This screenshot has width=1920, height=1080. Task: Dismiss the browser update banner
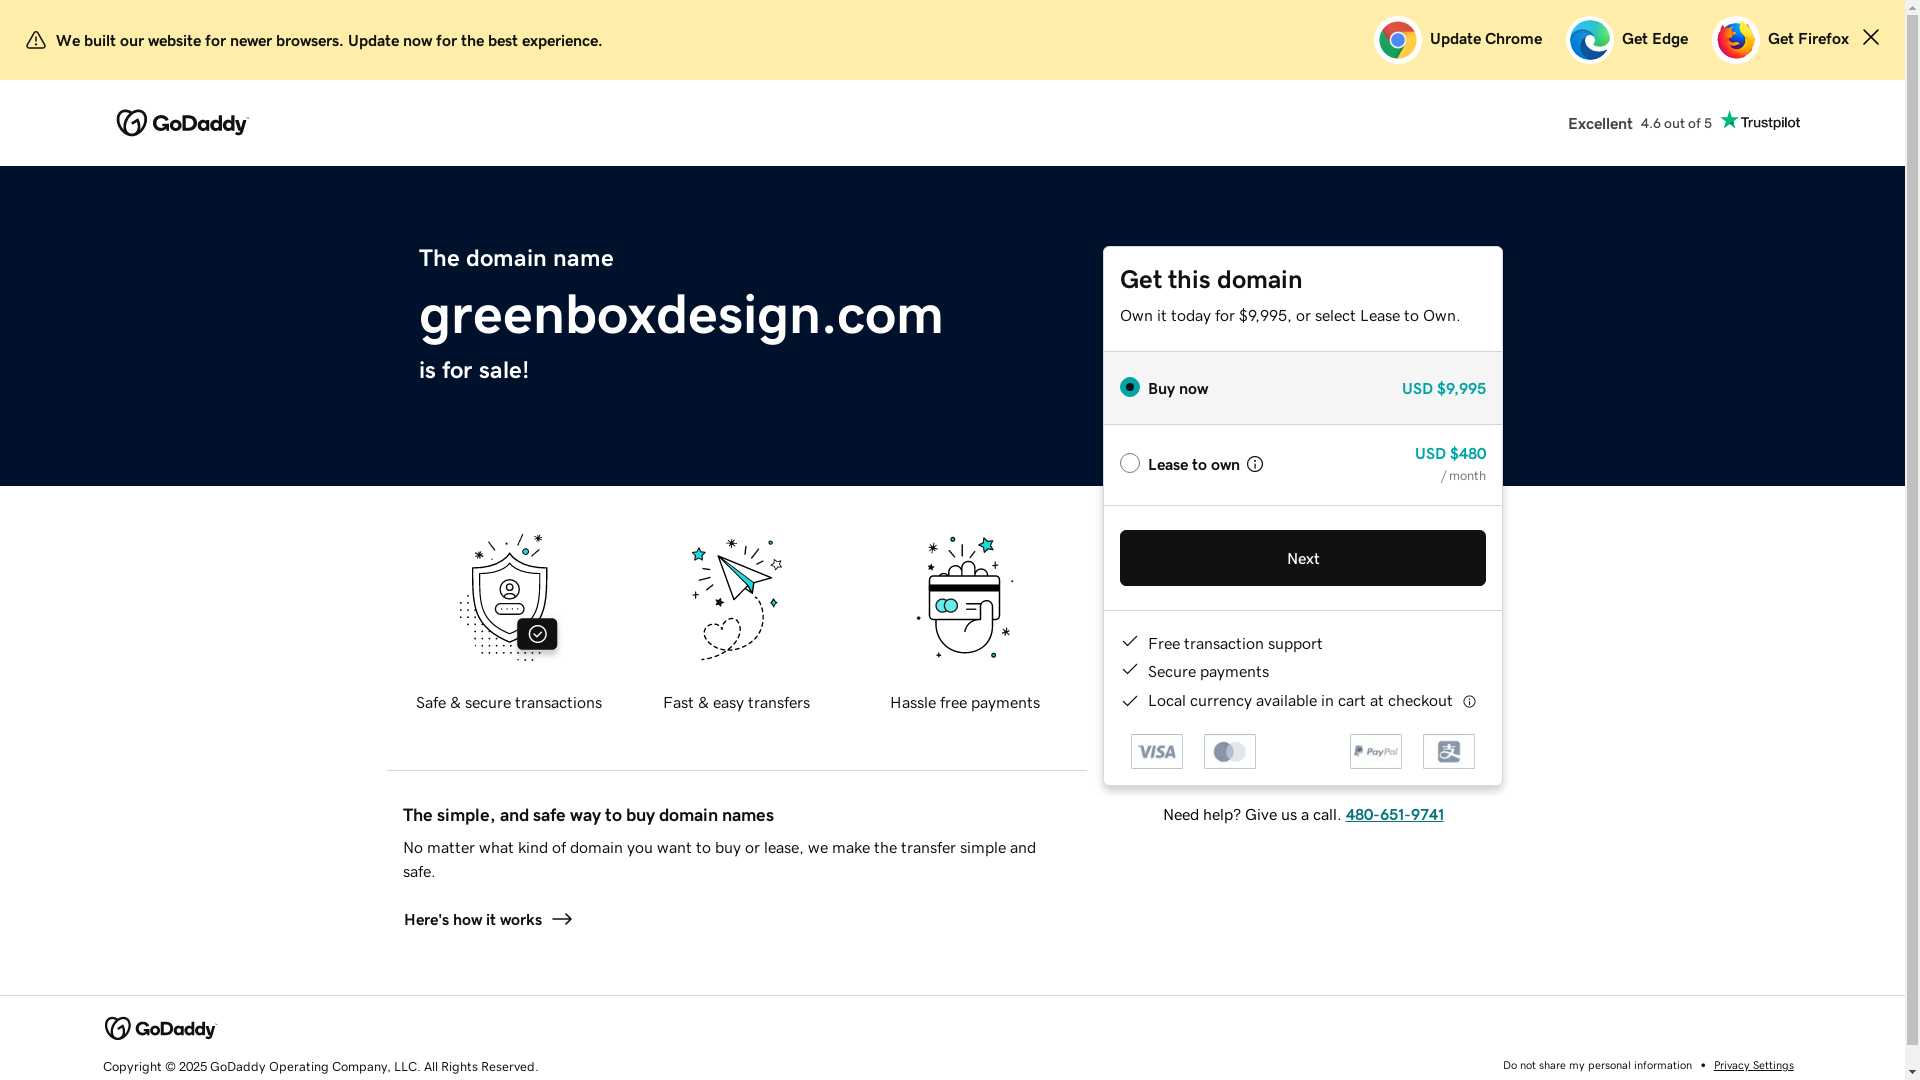[1870, 38]
